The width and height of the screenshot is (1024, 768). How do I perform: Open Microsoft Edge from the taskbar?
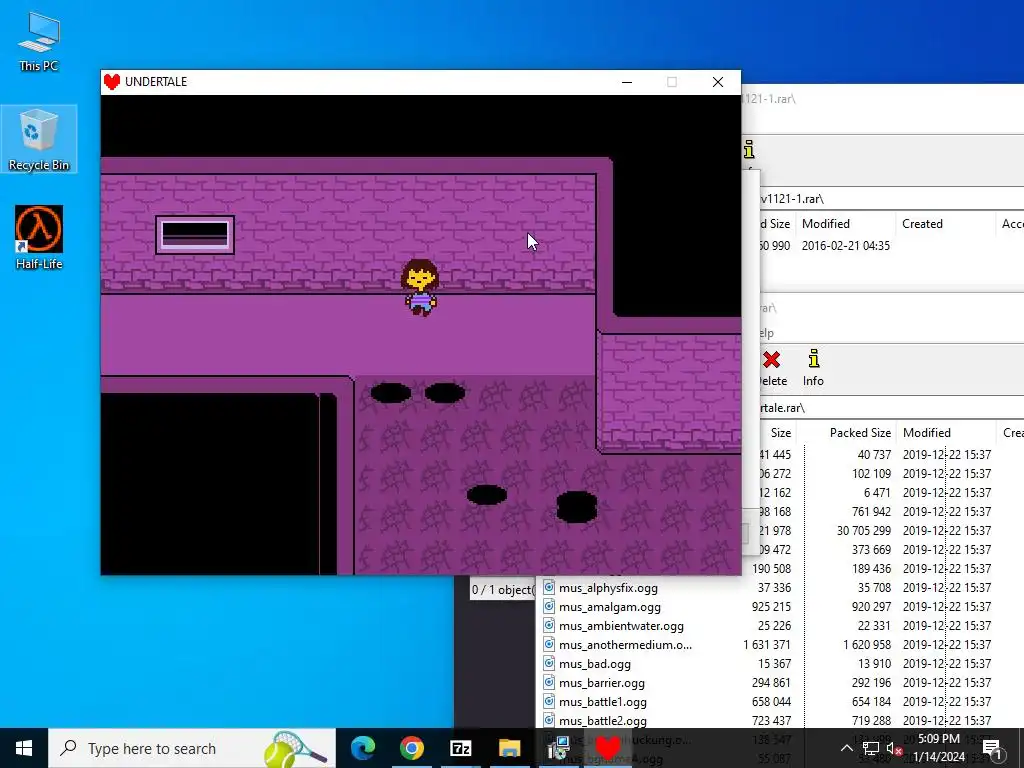(363, 748)
